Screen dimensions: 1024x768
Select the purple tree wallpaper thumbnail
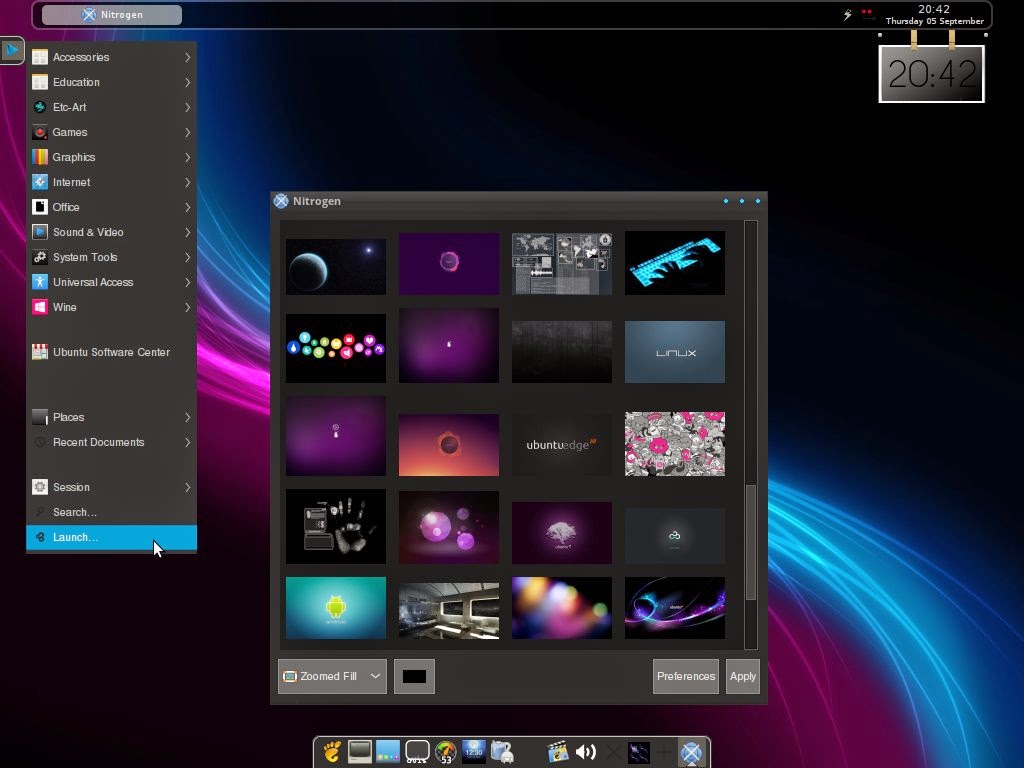pyautogui.click(x=562, y=533)
